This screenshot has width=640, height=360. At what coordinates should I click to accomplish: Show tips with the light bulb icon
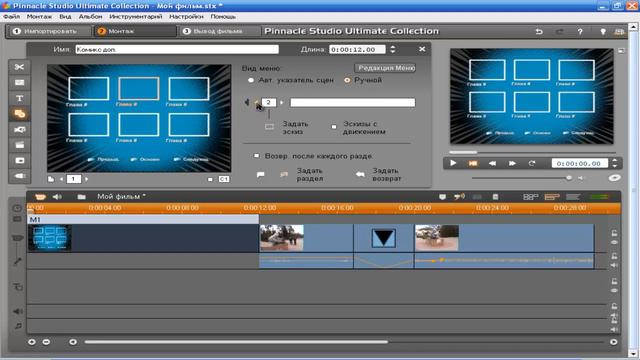pyautogui.click(x=602, y=31)
